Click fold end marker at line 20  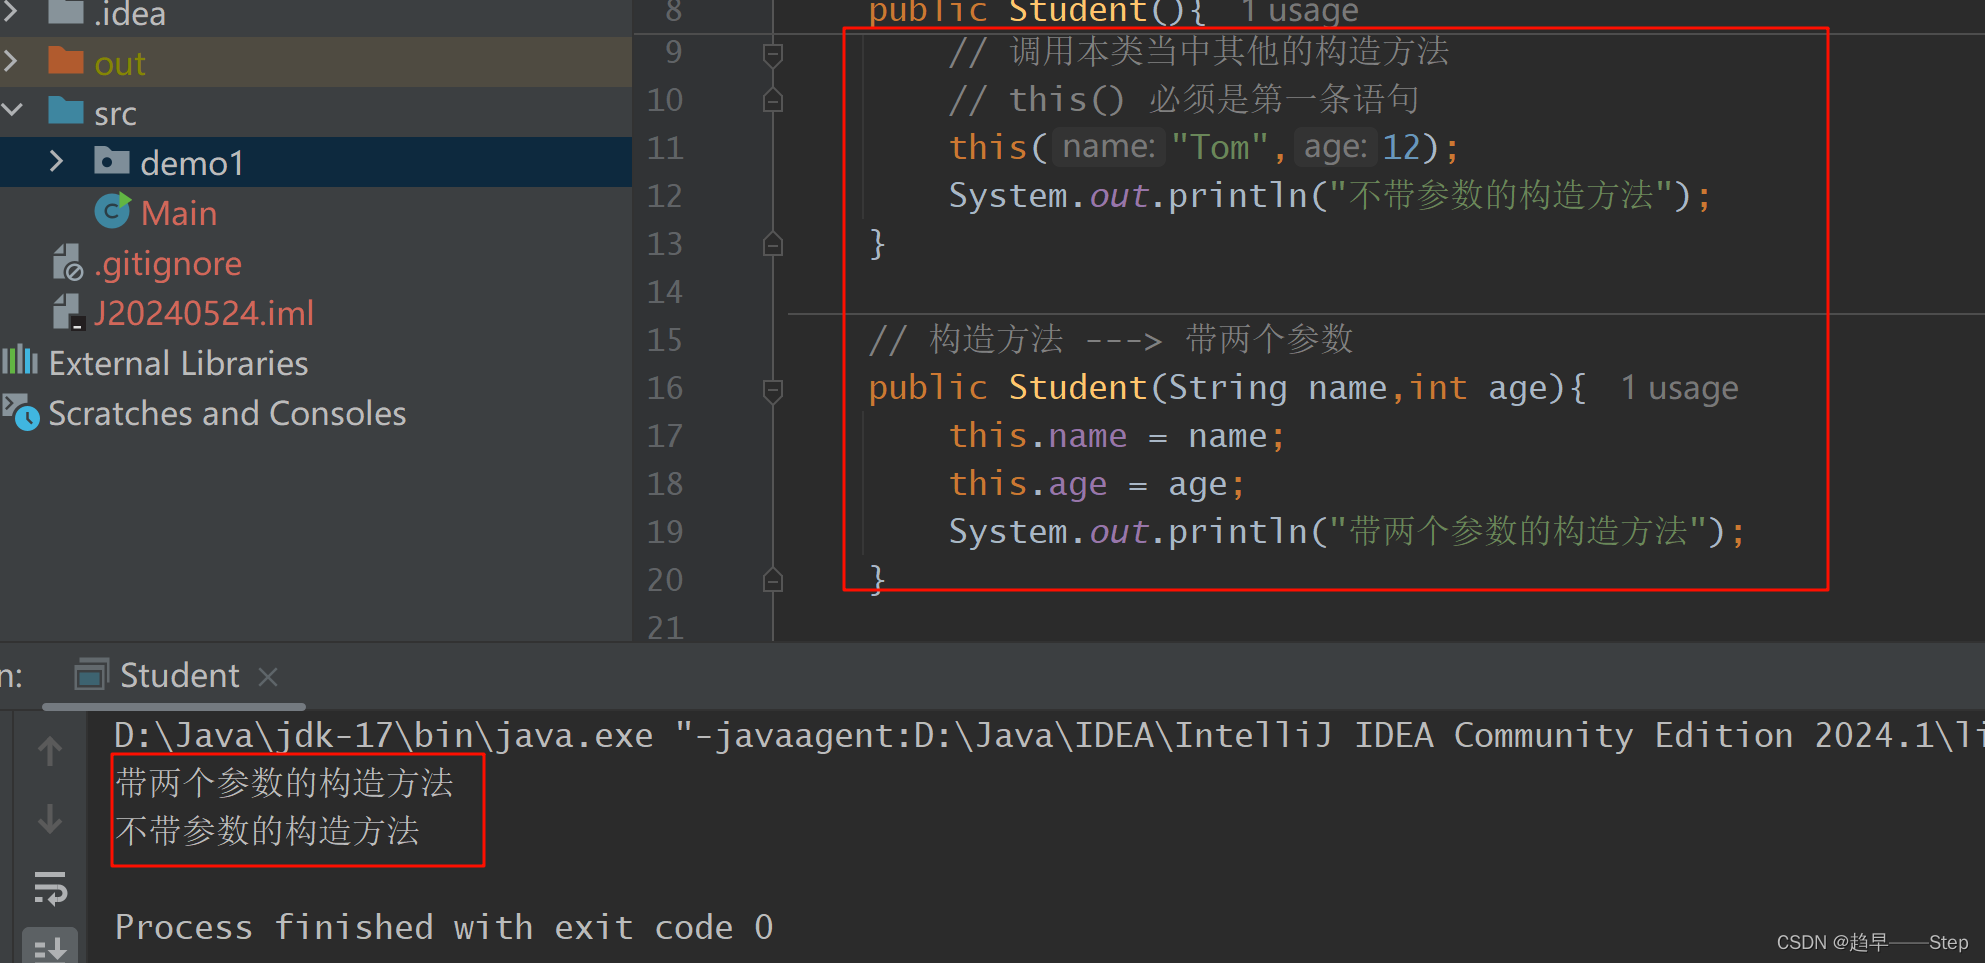pyautogui.click(x=772, y=580)
